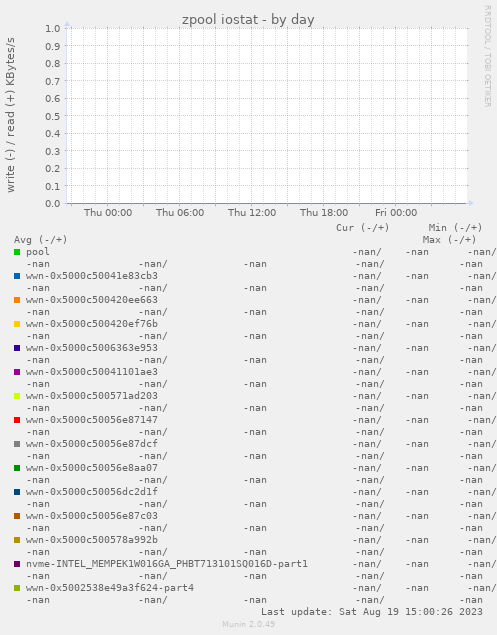Click the 'Max (-/+)' column header
This screenshot has width=497, height=635.
pyautogui.click(x=450, y=240)
